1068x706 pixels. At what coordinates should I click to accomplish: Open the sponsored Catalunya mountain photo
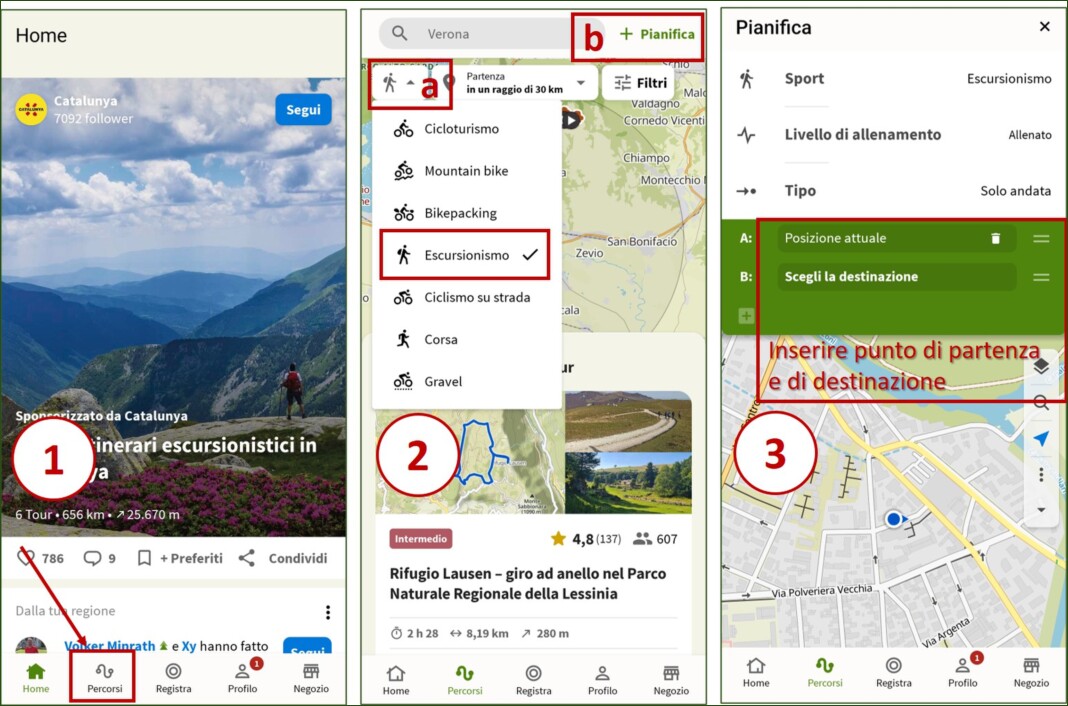(174, 306)
